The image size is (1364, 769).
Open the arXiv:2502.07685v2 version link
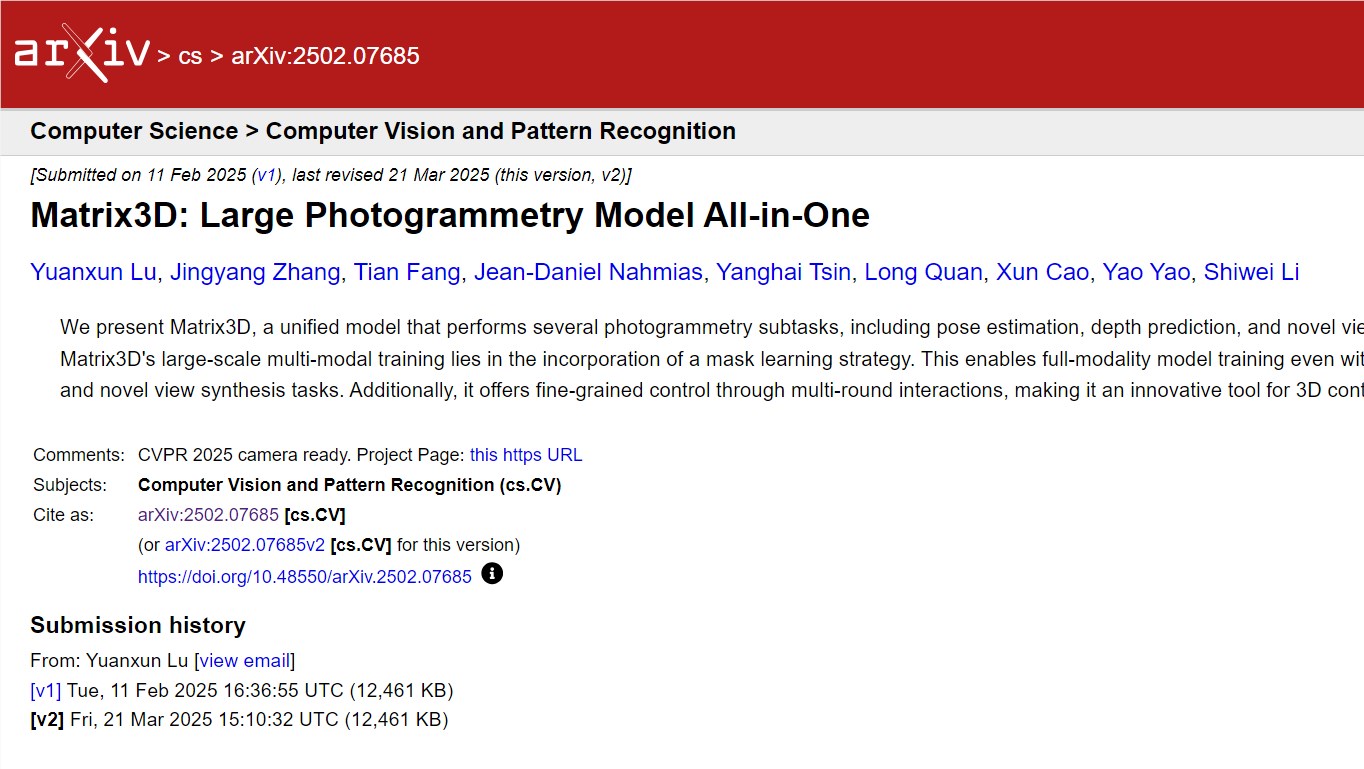coord(245,545)
